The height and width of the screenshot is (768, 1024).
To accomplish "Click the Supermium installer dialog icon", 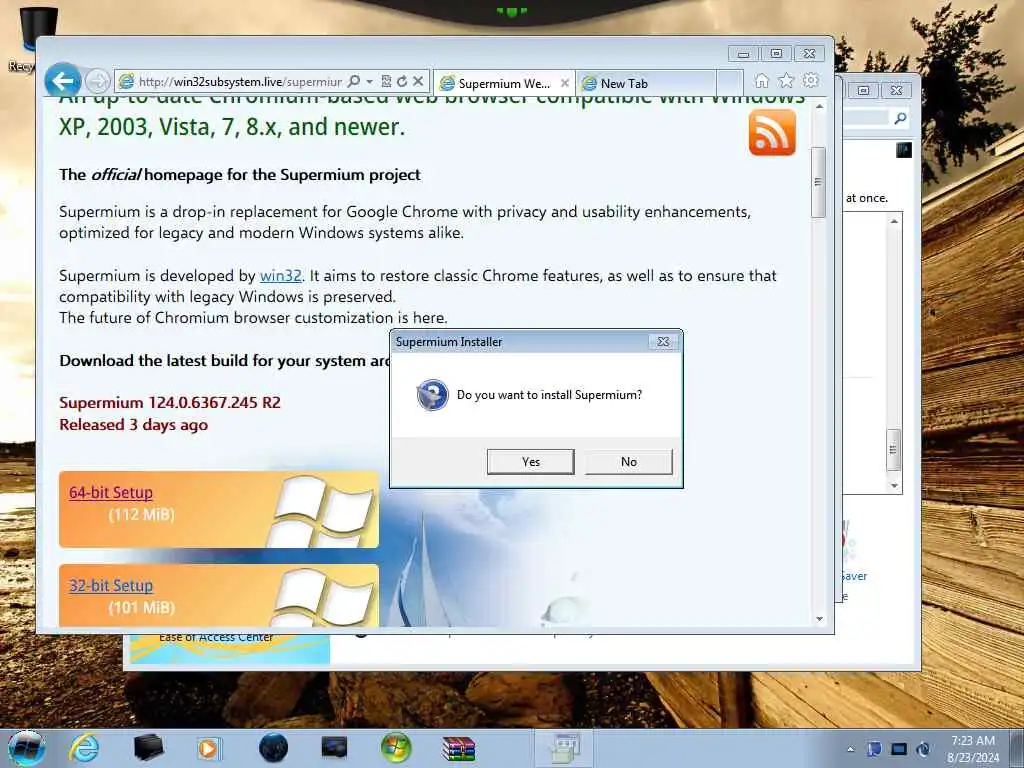I will [x=432, y=395].
